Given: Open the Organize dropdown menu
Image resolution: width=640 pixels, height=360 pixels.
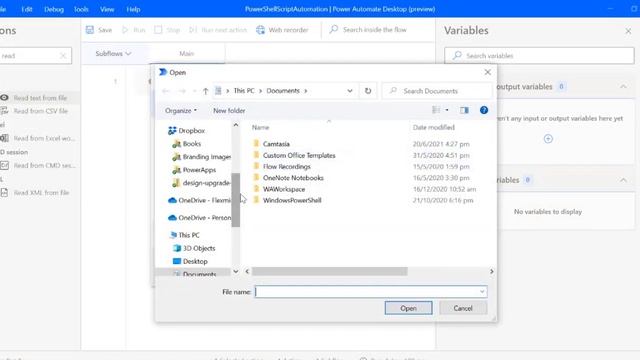Looking at the screenshot, I should coord(181,111).
